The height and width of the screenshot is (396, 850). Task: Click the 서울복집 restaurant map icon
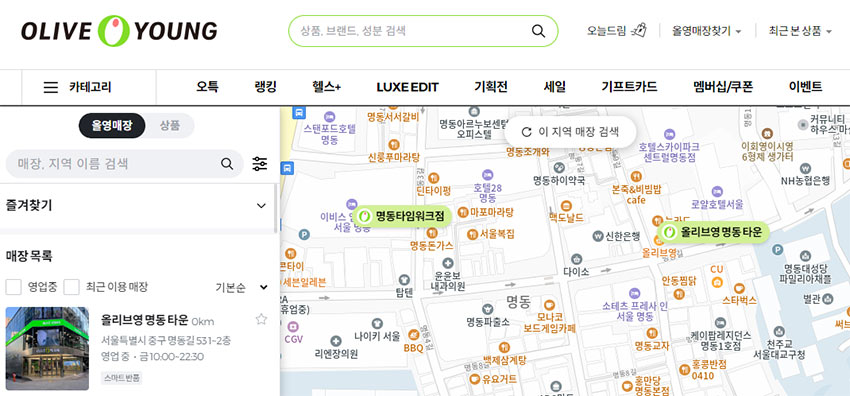[x=472, y=234]
